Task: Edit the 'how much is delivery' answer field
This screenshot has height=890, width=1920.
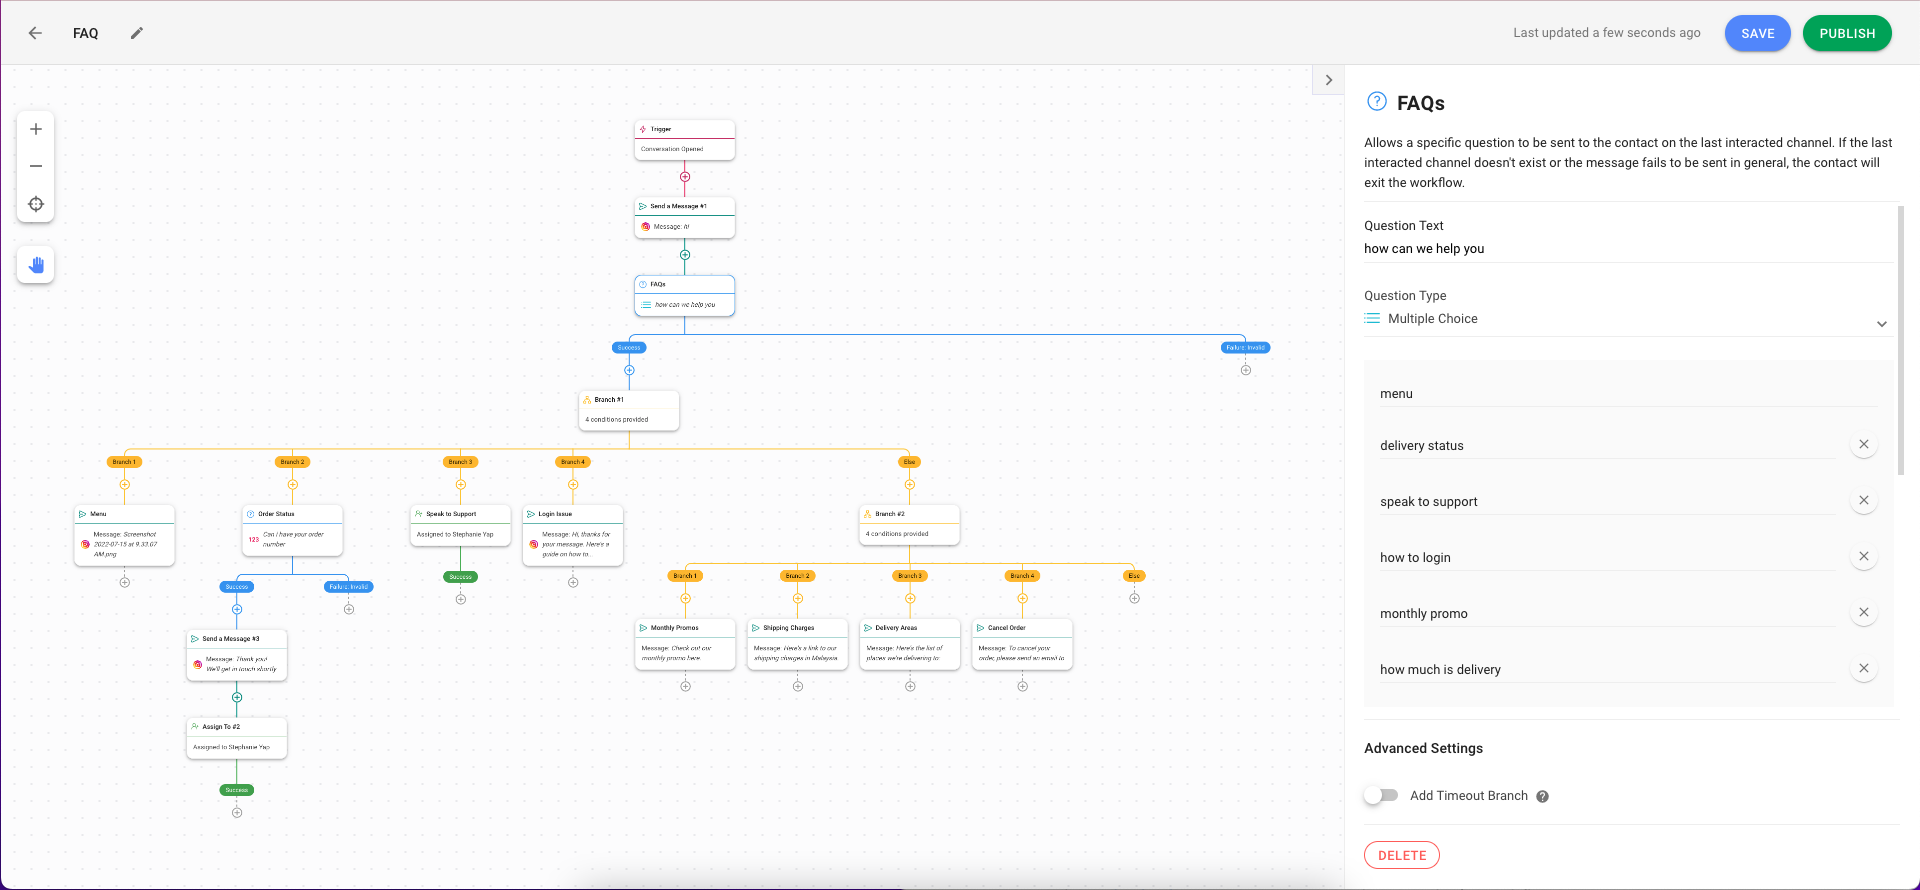Action: (x=1607, y=670)
